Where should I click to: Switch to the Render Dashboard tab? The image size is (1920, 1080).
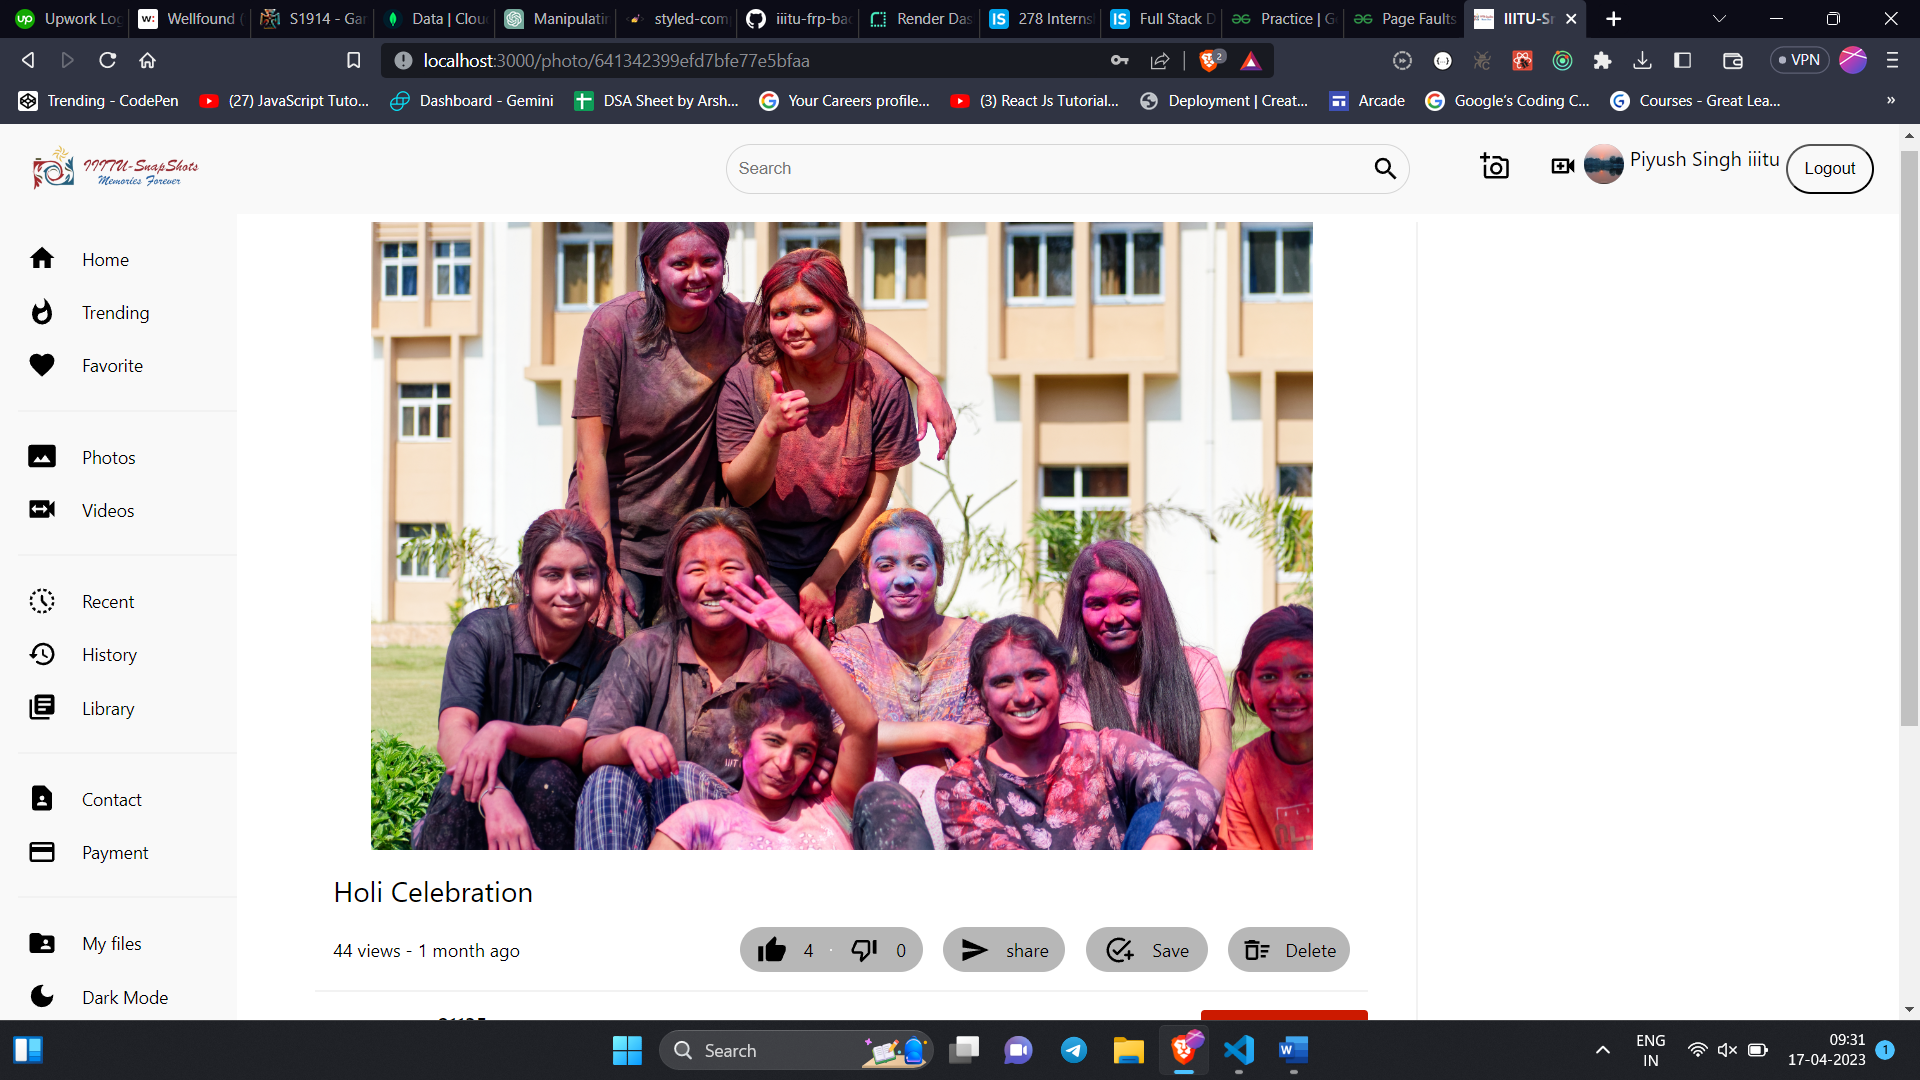[x=920, y=19]
